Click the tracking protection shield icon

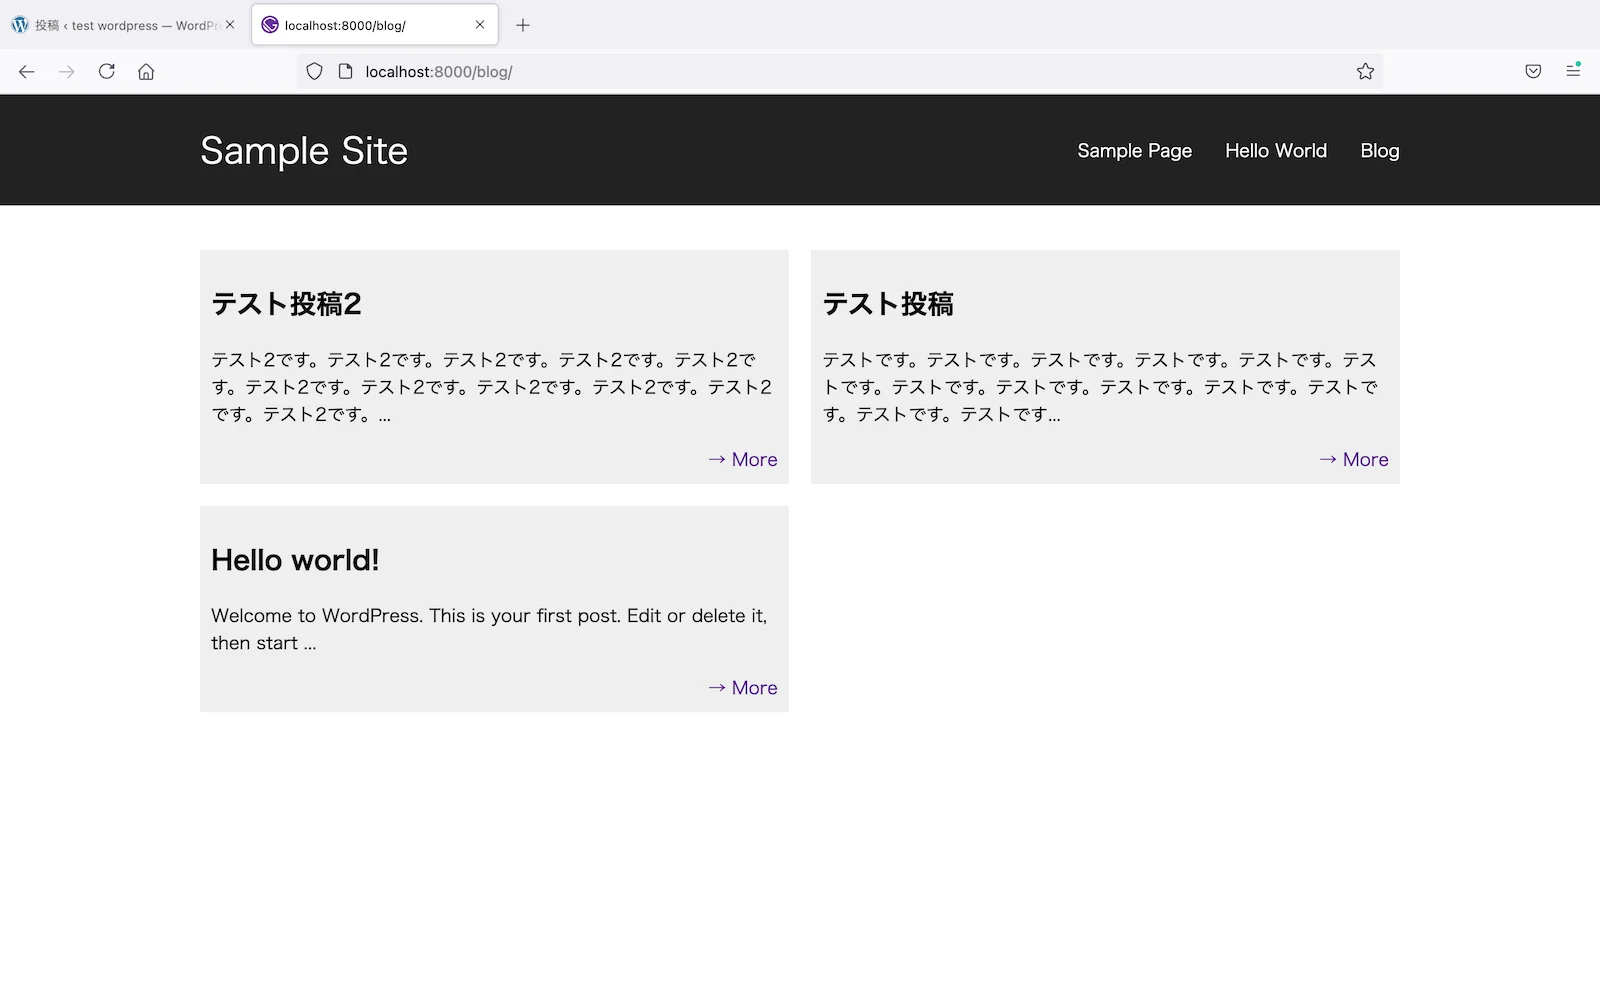(x=314, y=71)
